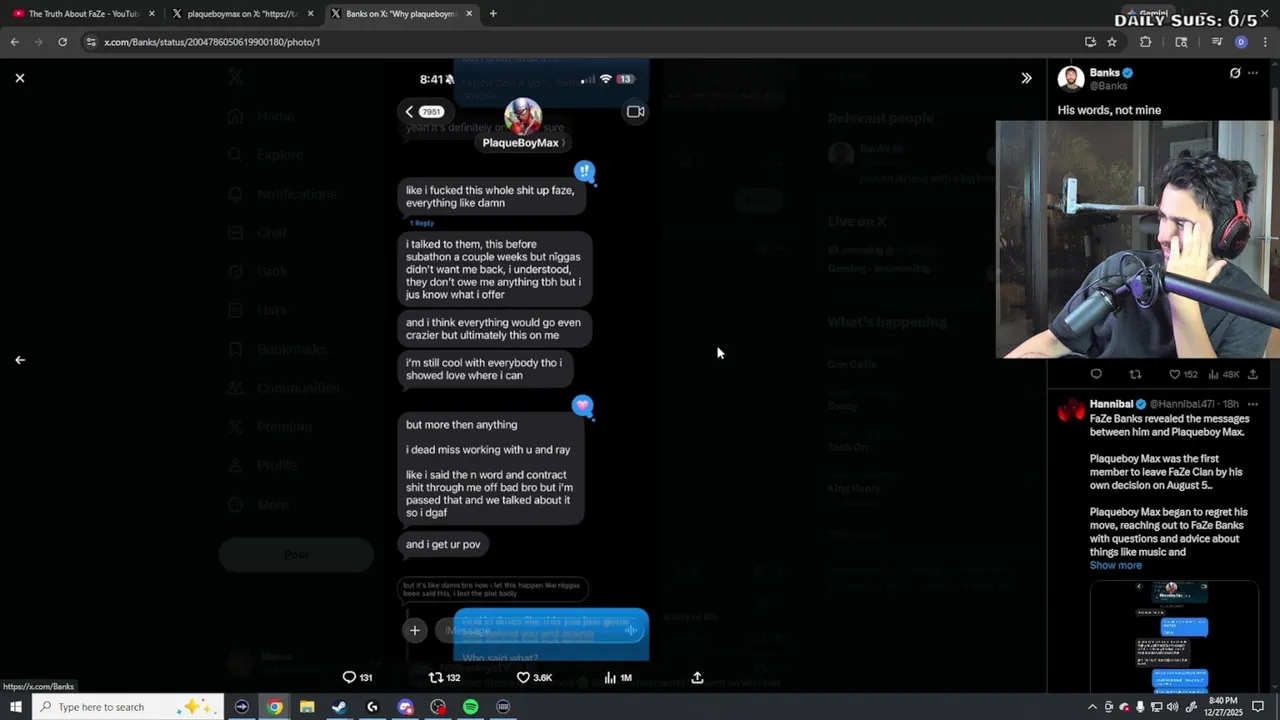Click the video call icon in chat screenshot

(x=635, y=111)
